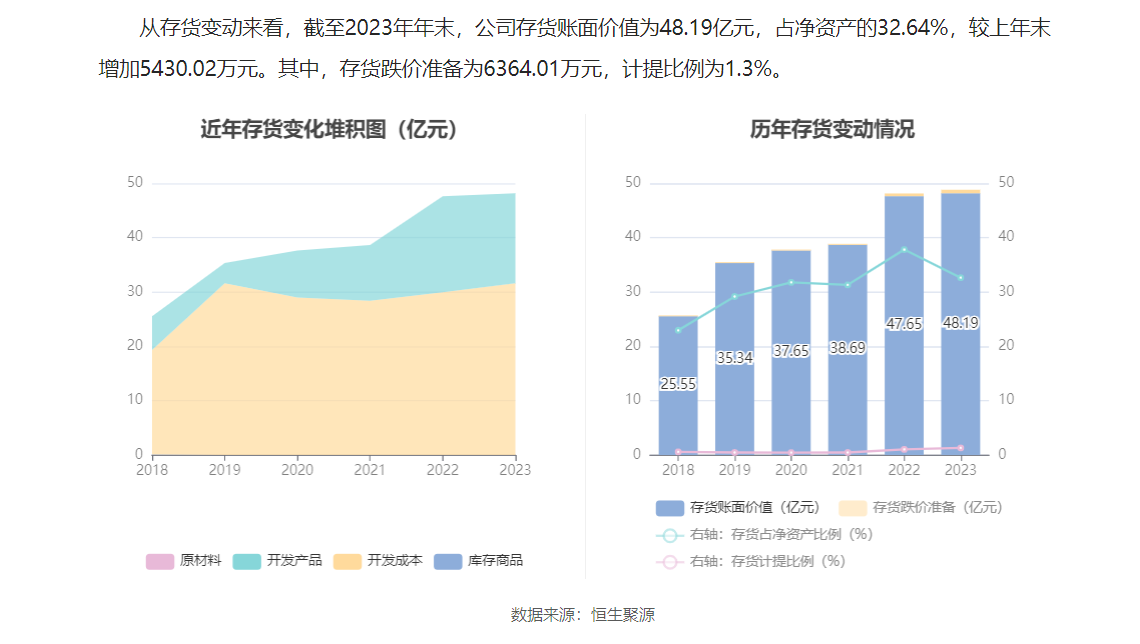Screen dimensions: 1140x644
Task: Toggle the 开发产品 legend swatch
Action: click(246, 561)
